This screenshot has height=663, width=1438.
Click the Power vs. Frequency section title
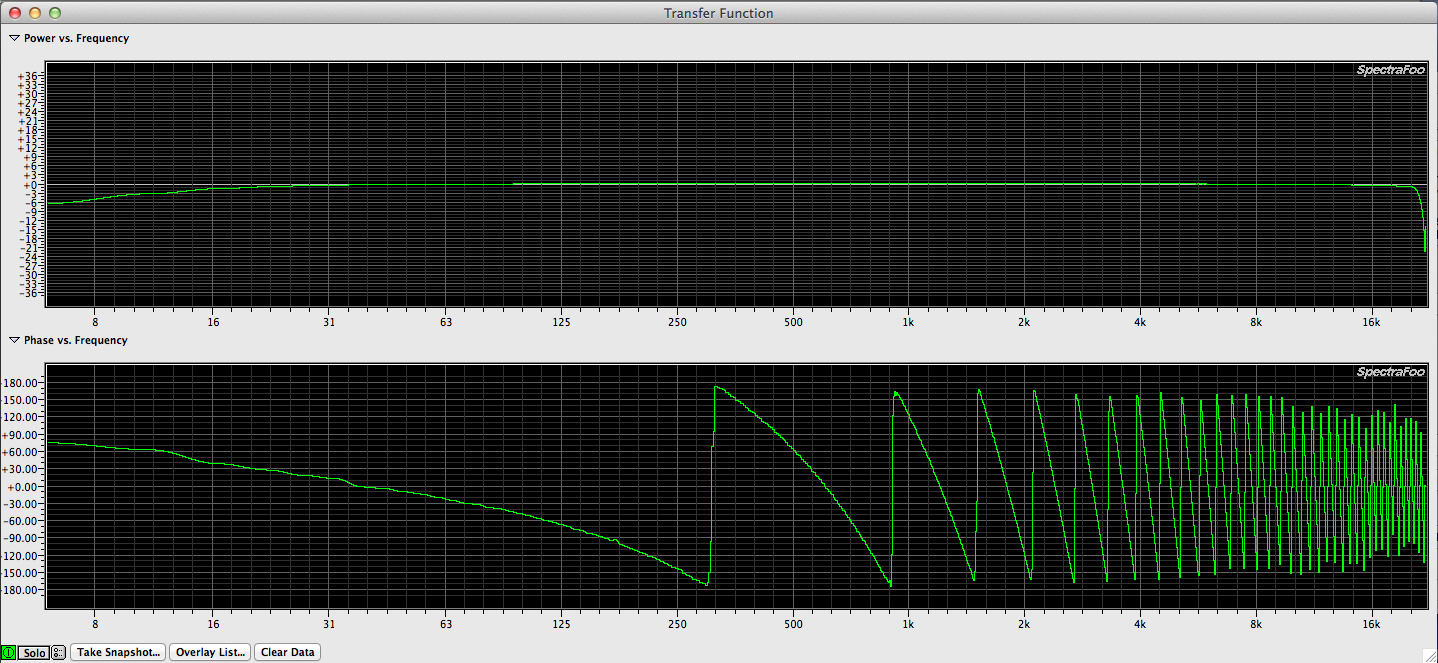76,38
